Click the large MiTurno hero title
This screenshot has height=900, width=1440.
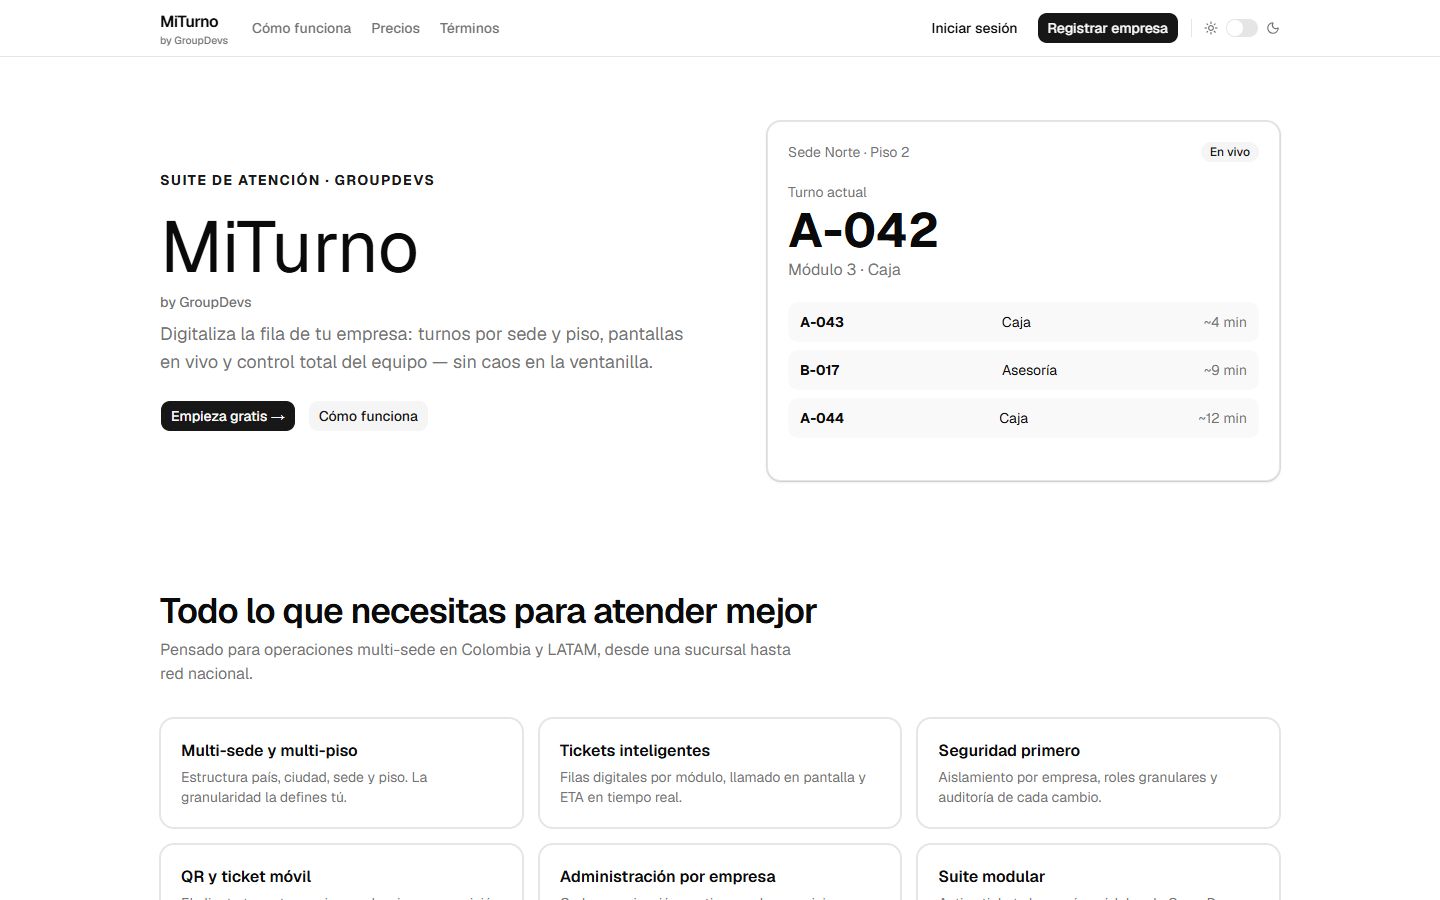pyautogui.click(x=289, y=246)
